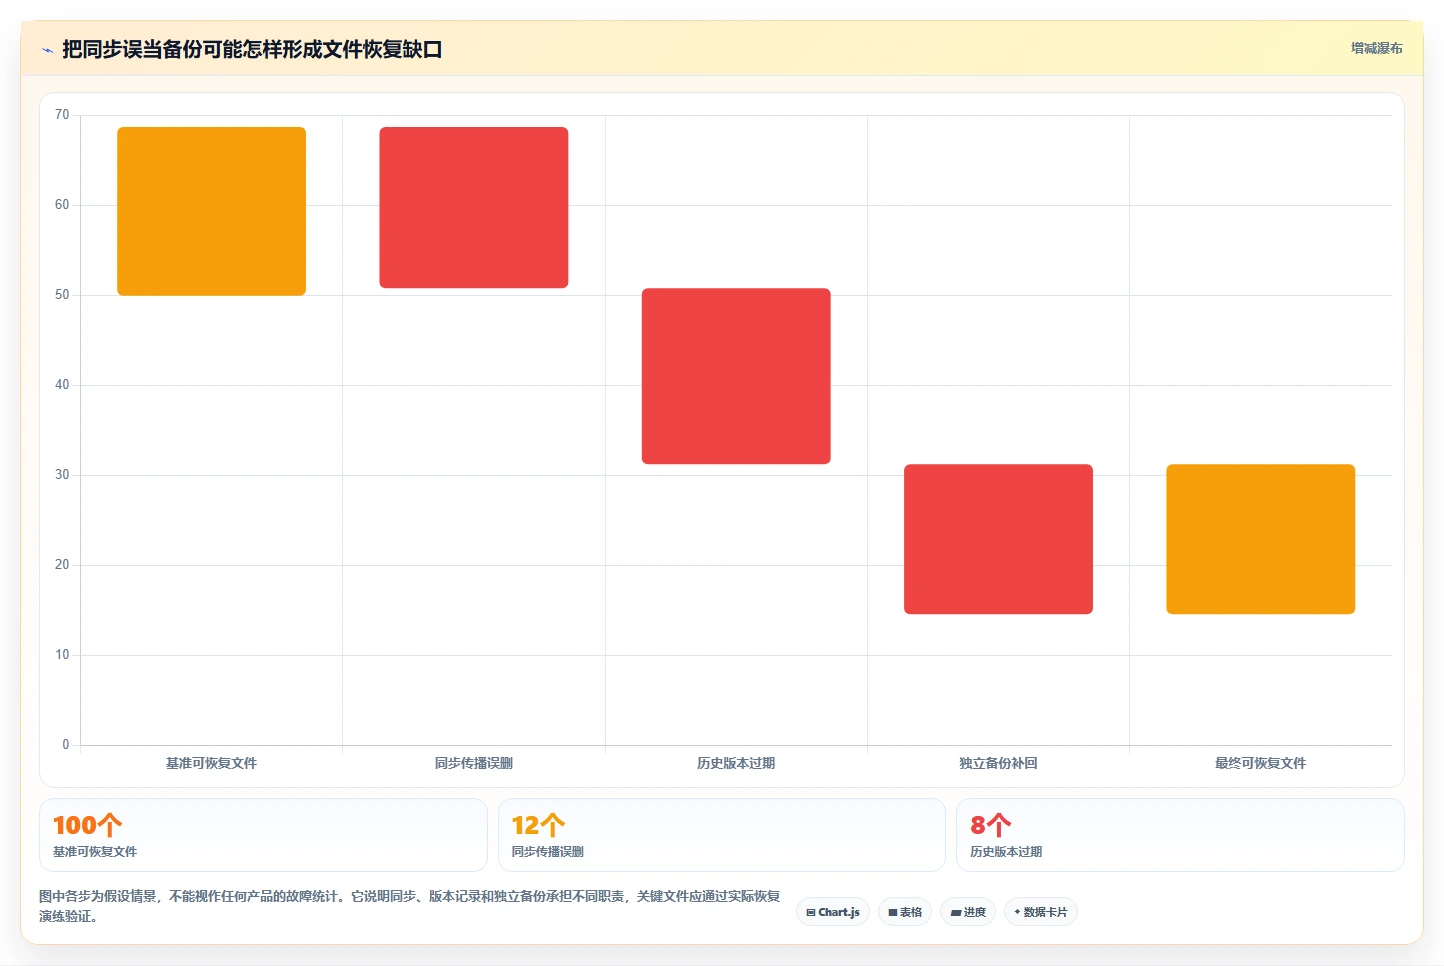Select the Chart.js tag chip
The height and width of the screenshot is (966, 1444).
pyautogui.click(x=833, y=912)
